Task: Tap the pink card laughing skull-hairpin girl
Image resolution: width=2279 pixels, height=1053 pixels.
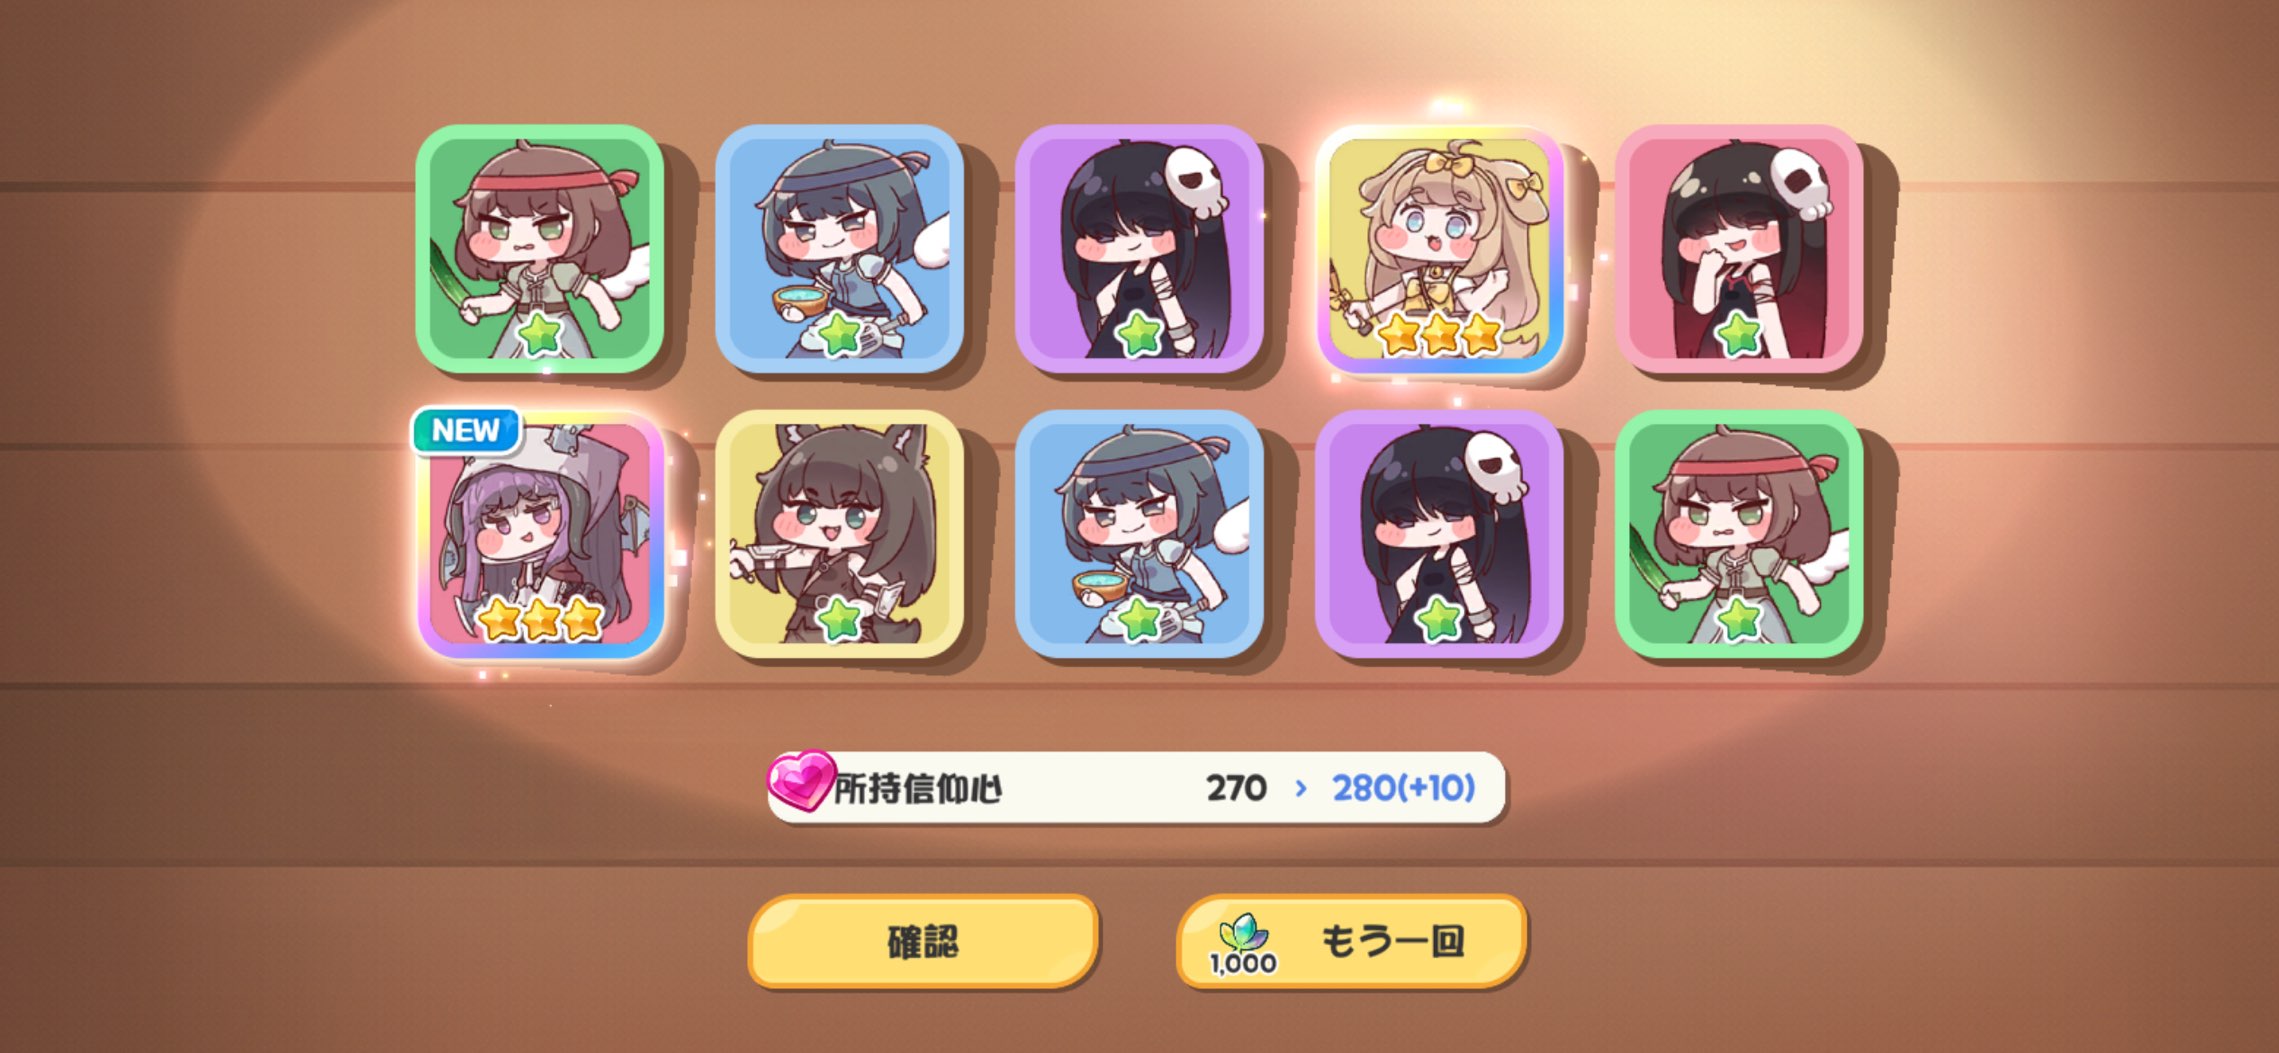Action: 1740,249
